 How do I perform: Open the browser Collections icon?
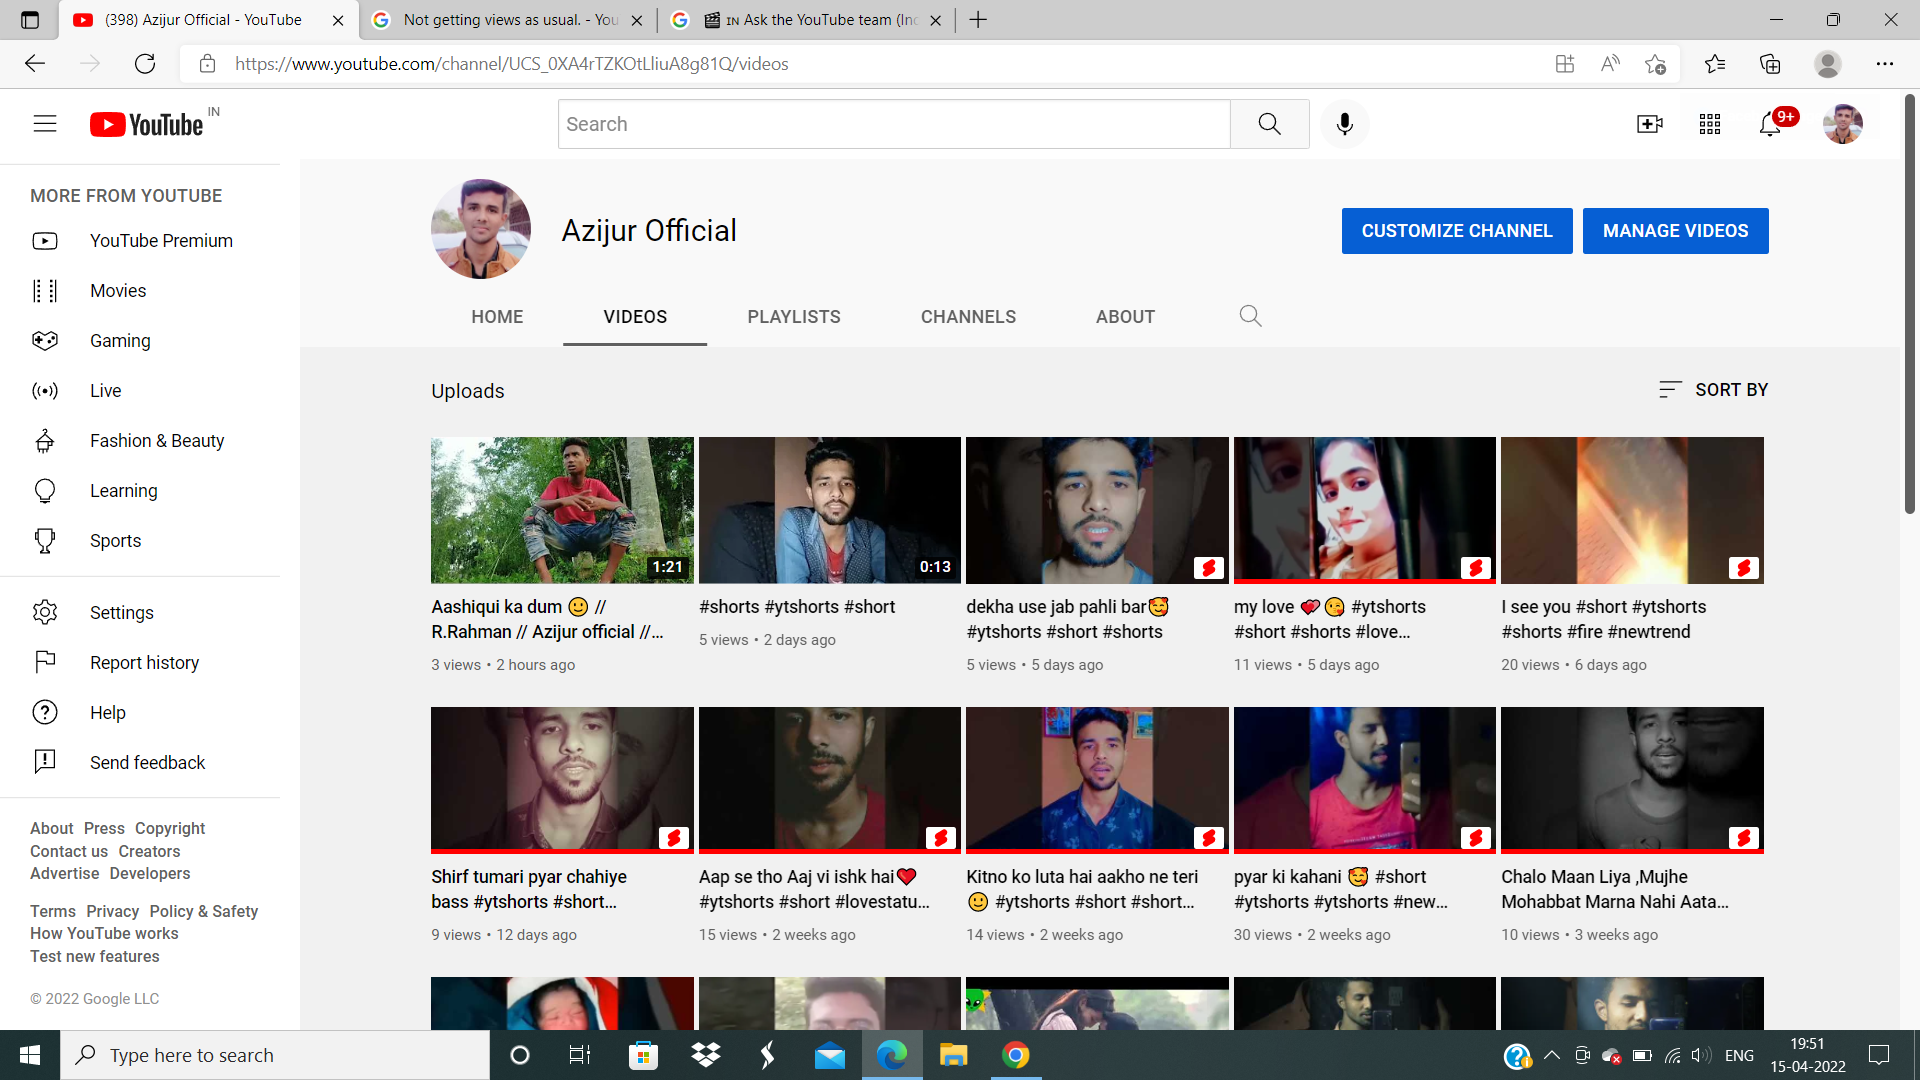pos(1770,64)
